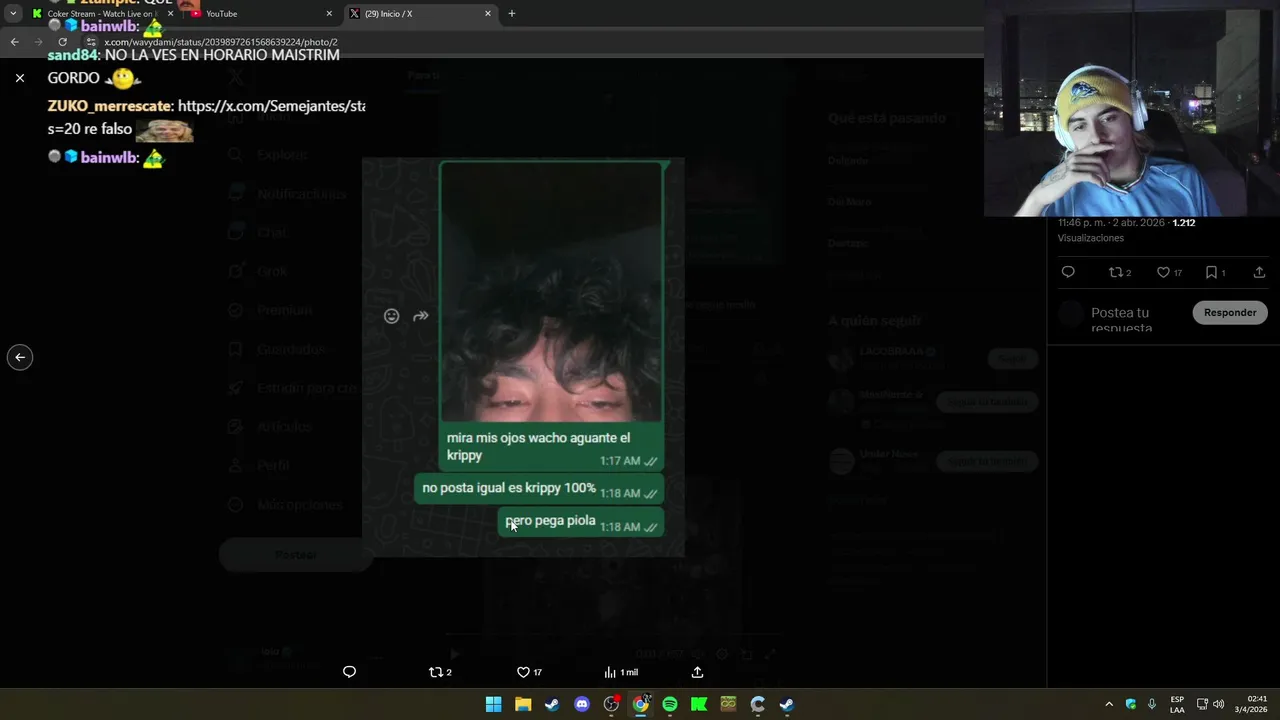This screenshot has width=1280, height=720.
Task: Bookmark the post in the right panel
Action: point(1215,272)
